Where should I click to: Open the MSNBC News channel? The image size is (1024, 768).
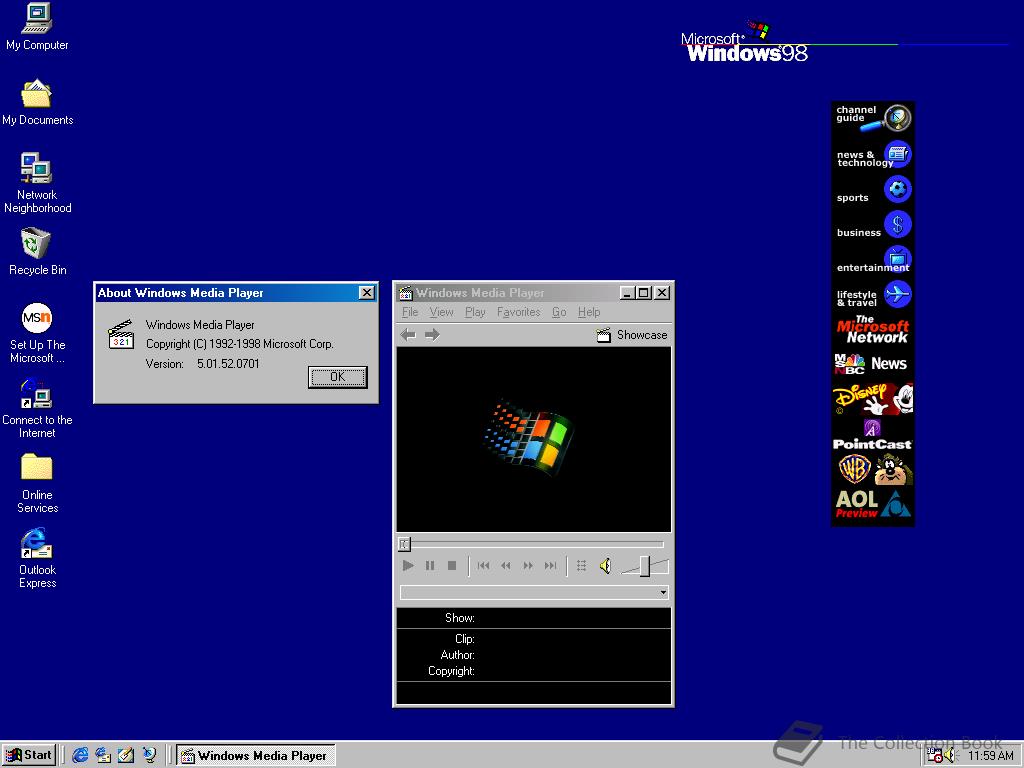pyautogui.click(x=872, y=364)
